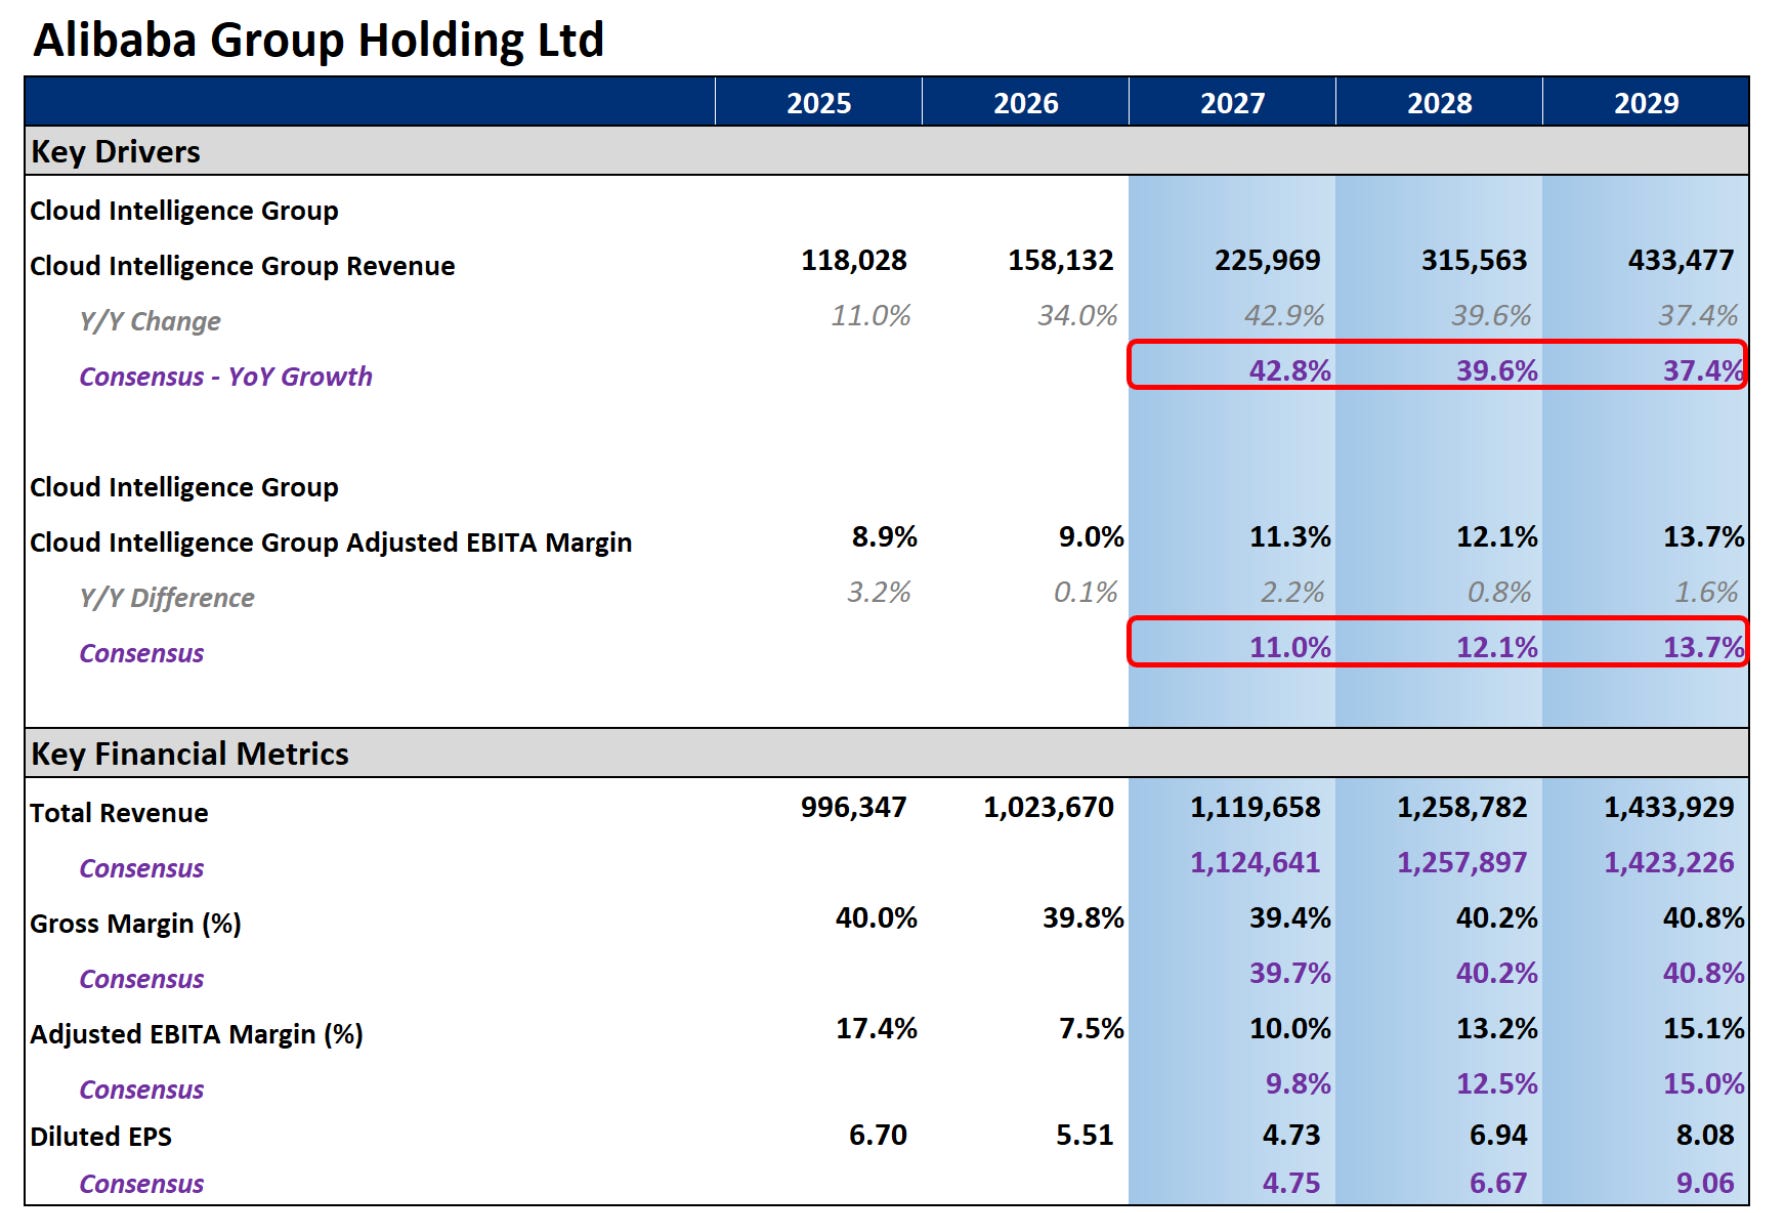This screenshot has height=1213, width=1774.
Task: Select the 1.6% Y/Y Difference value
Action: 1707,592
